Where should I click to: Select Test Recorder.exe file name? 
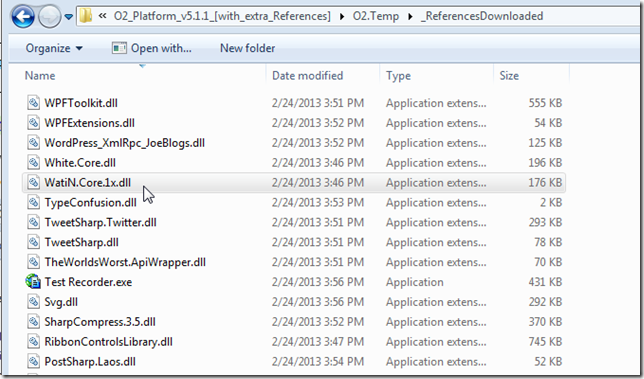(x=88, y=282)
